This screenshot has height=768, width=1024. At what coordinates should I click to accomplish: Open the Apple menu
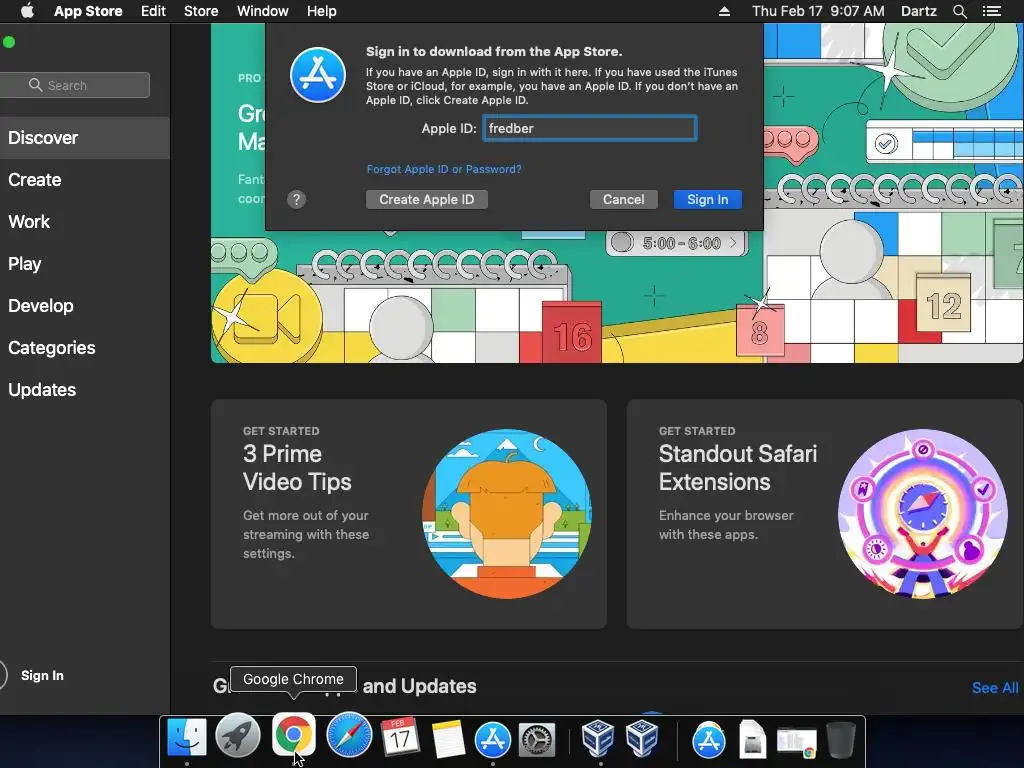[27, 11]
